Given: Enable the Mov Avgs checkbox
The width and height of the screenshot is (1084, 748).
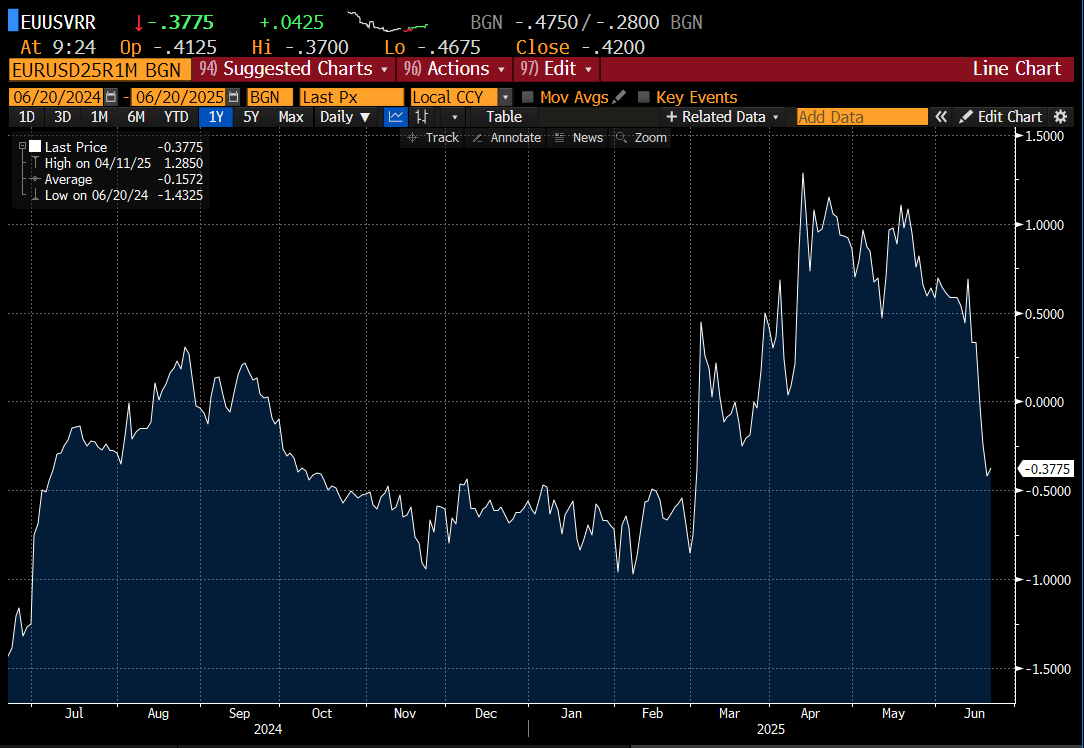Looking at the screenshot, I should pos(528,97).
